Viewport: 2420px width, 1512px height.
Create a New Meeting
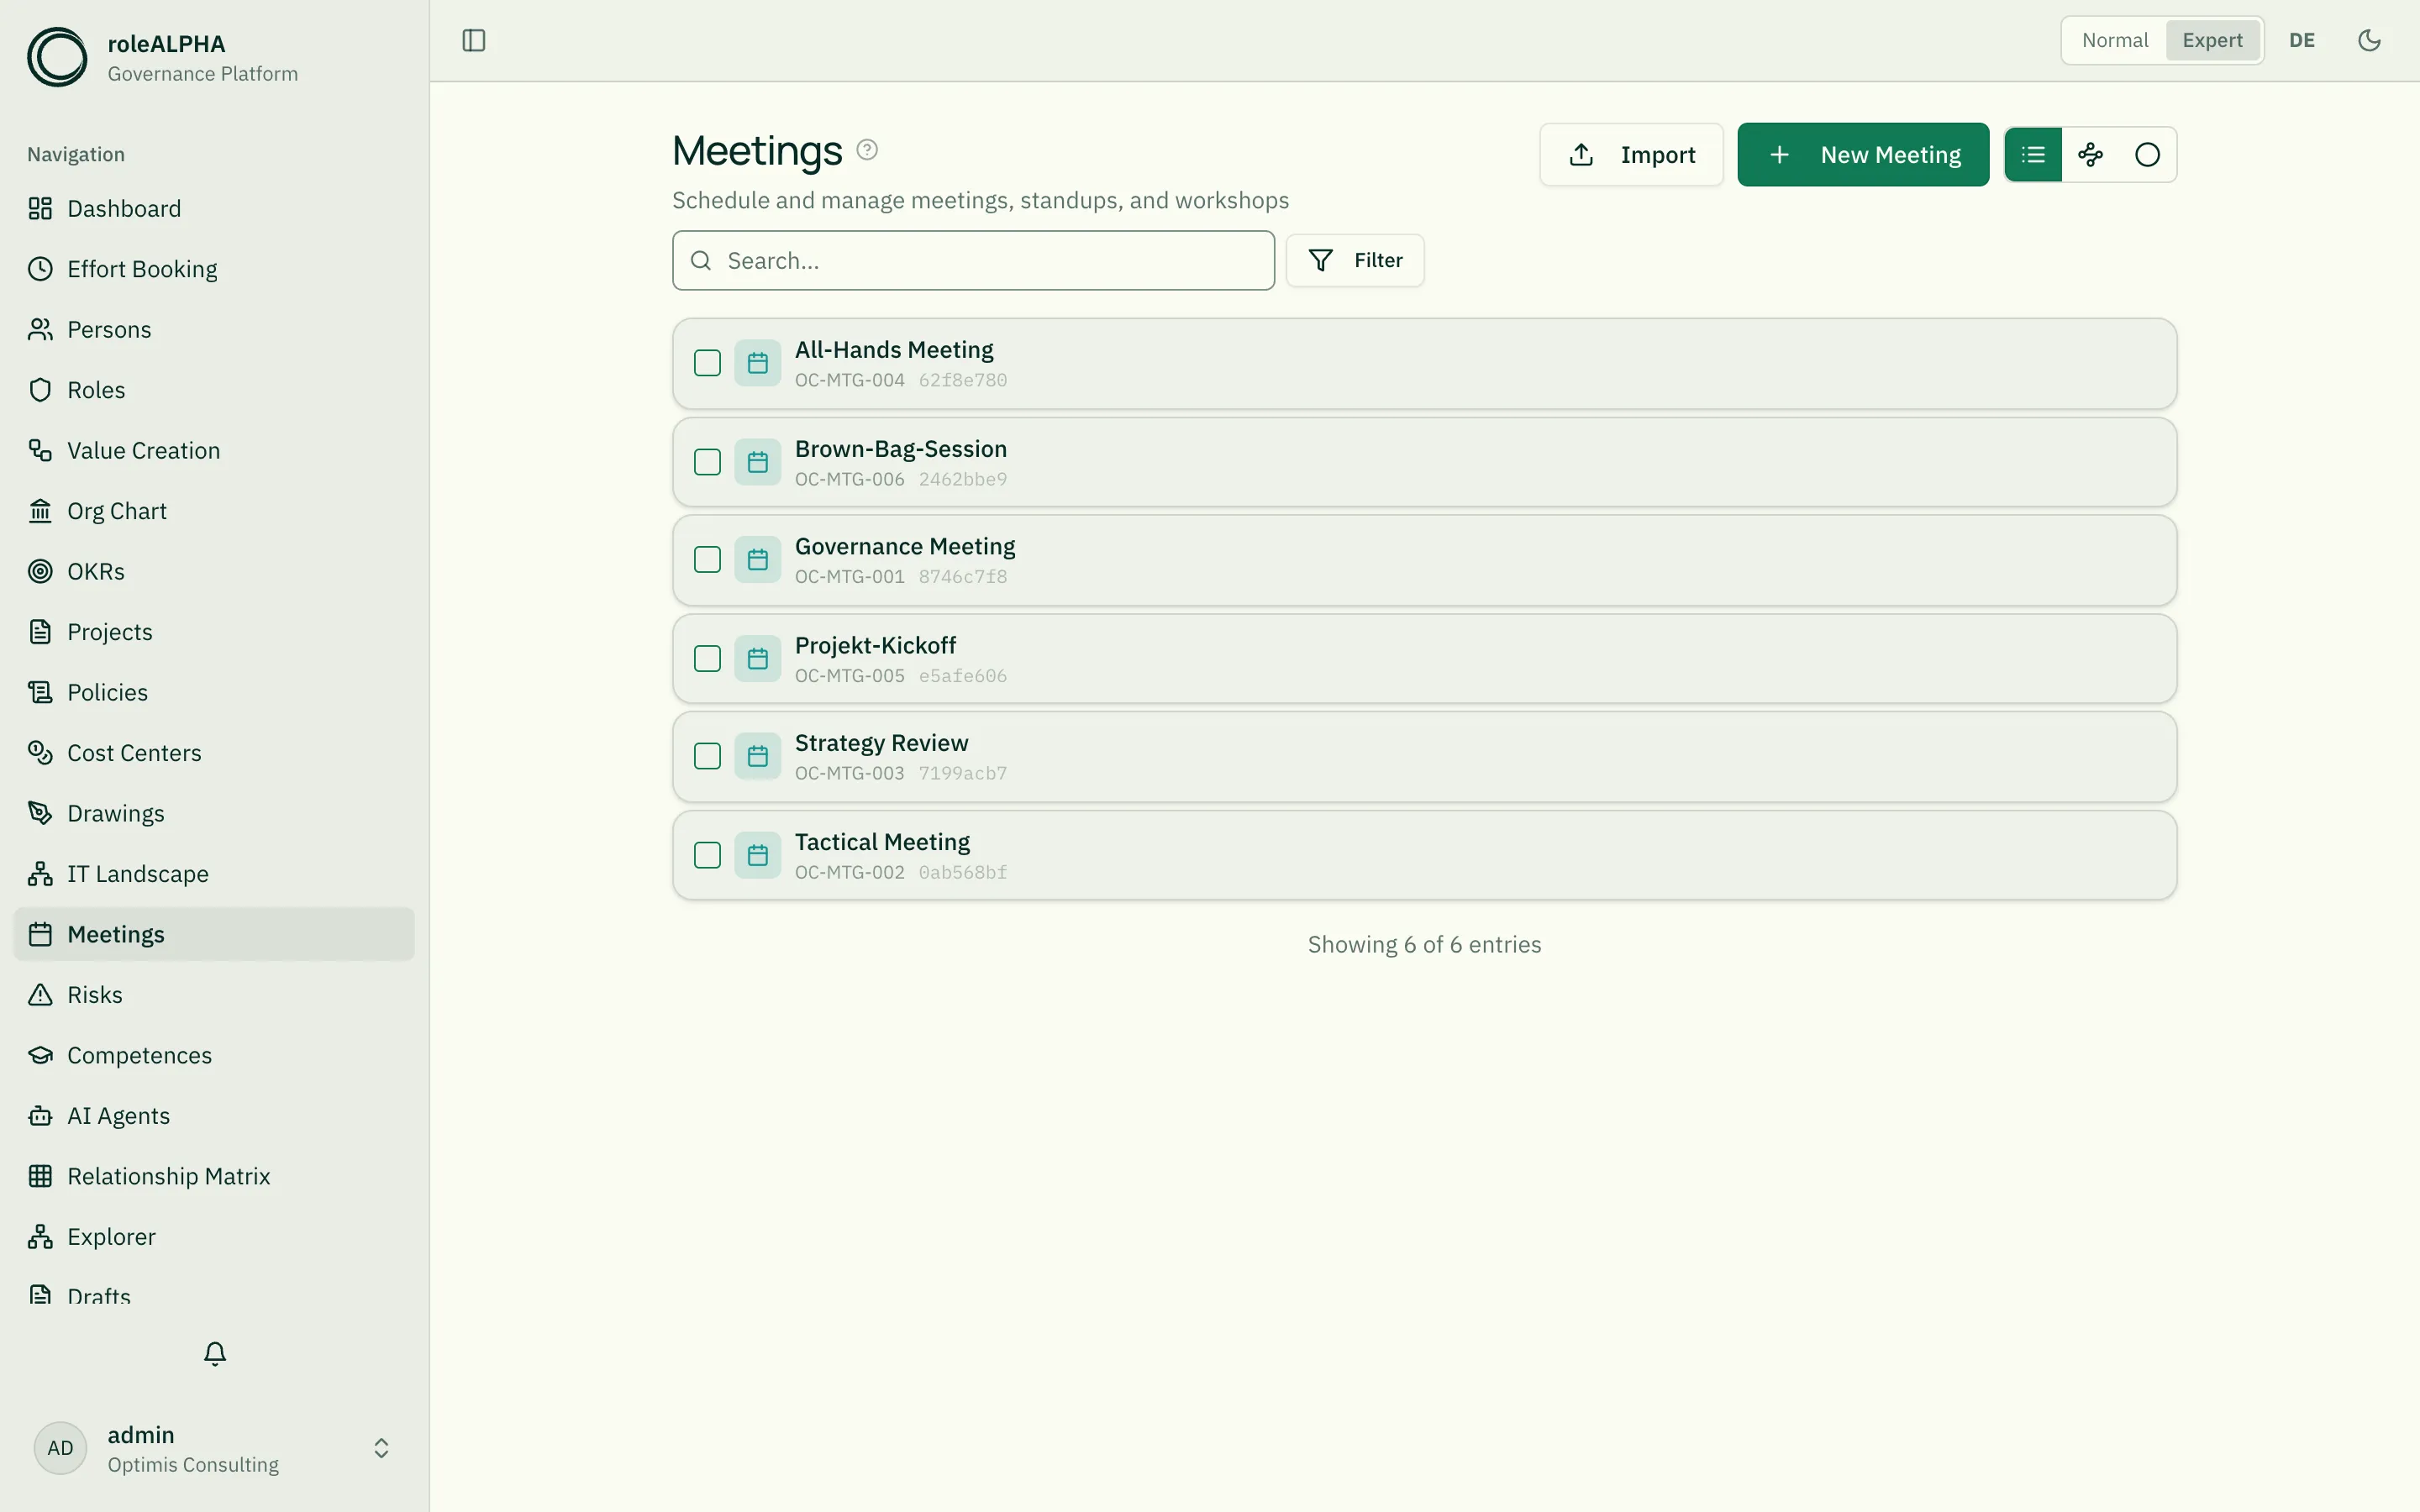pyautogui.click(x=1863, y=155)
